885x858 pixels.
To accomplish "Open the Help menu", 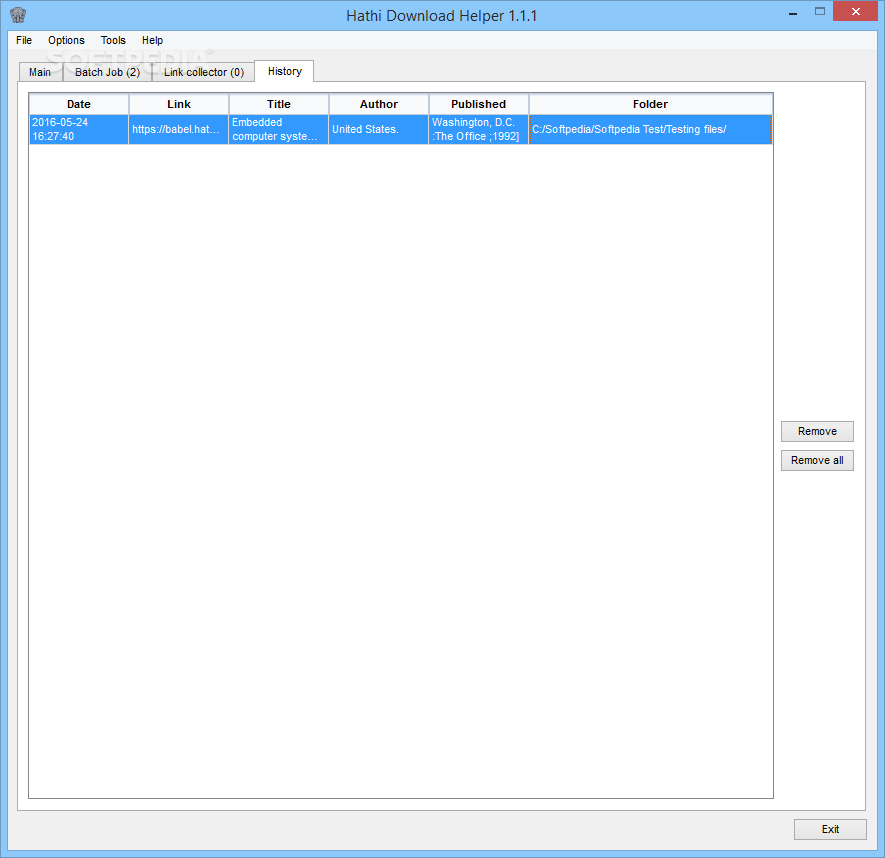I will [x=152, y=40].
